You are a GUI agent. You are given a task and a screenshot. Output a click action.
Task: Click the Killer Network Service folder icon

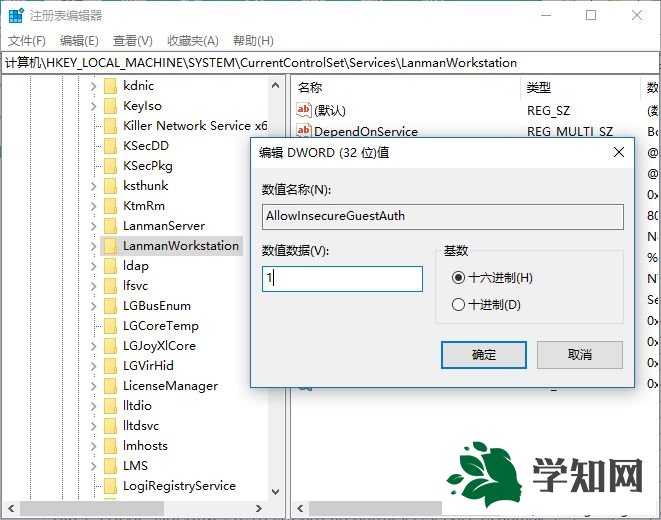click(x=110, y=126)
